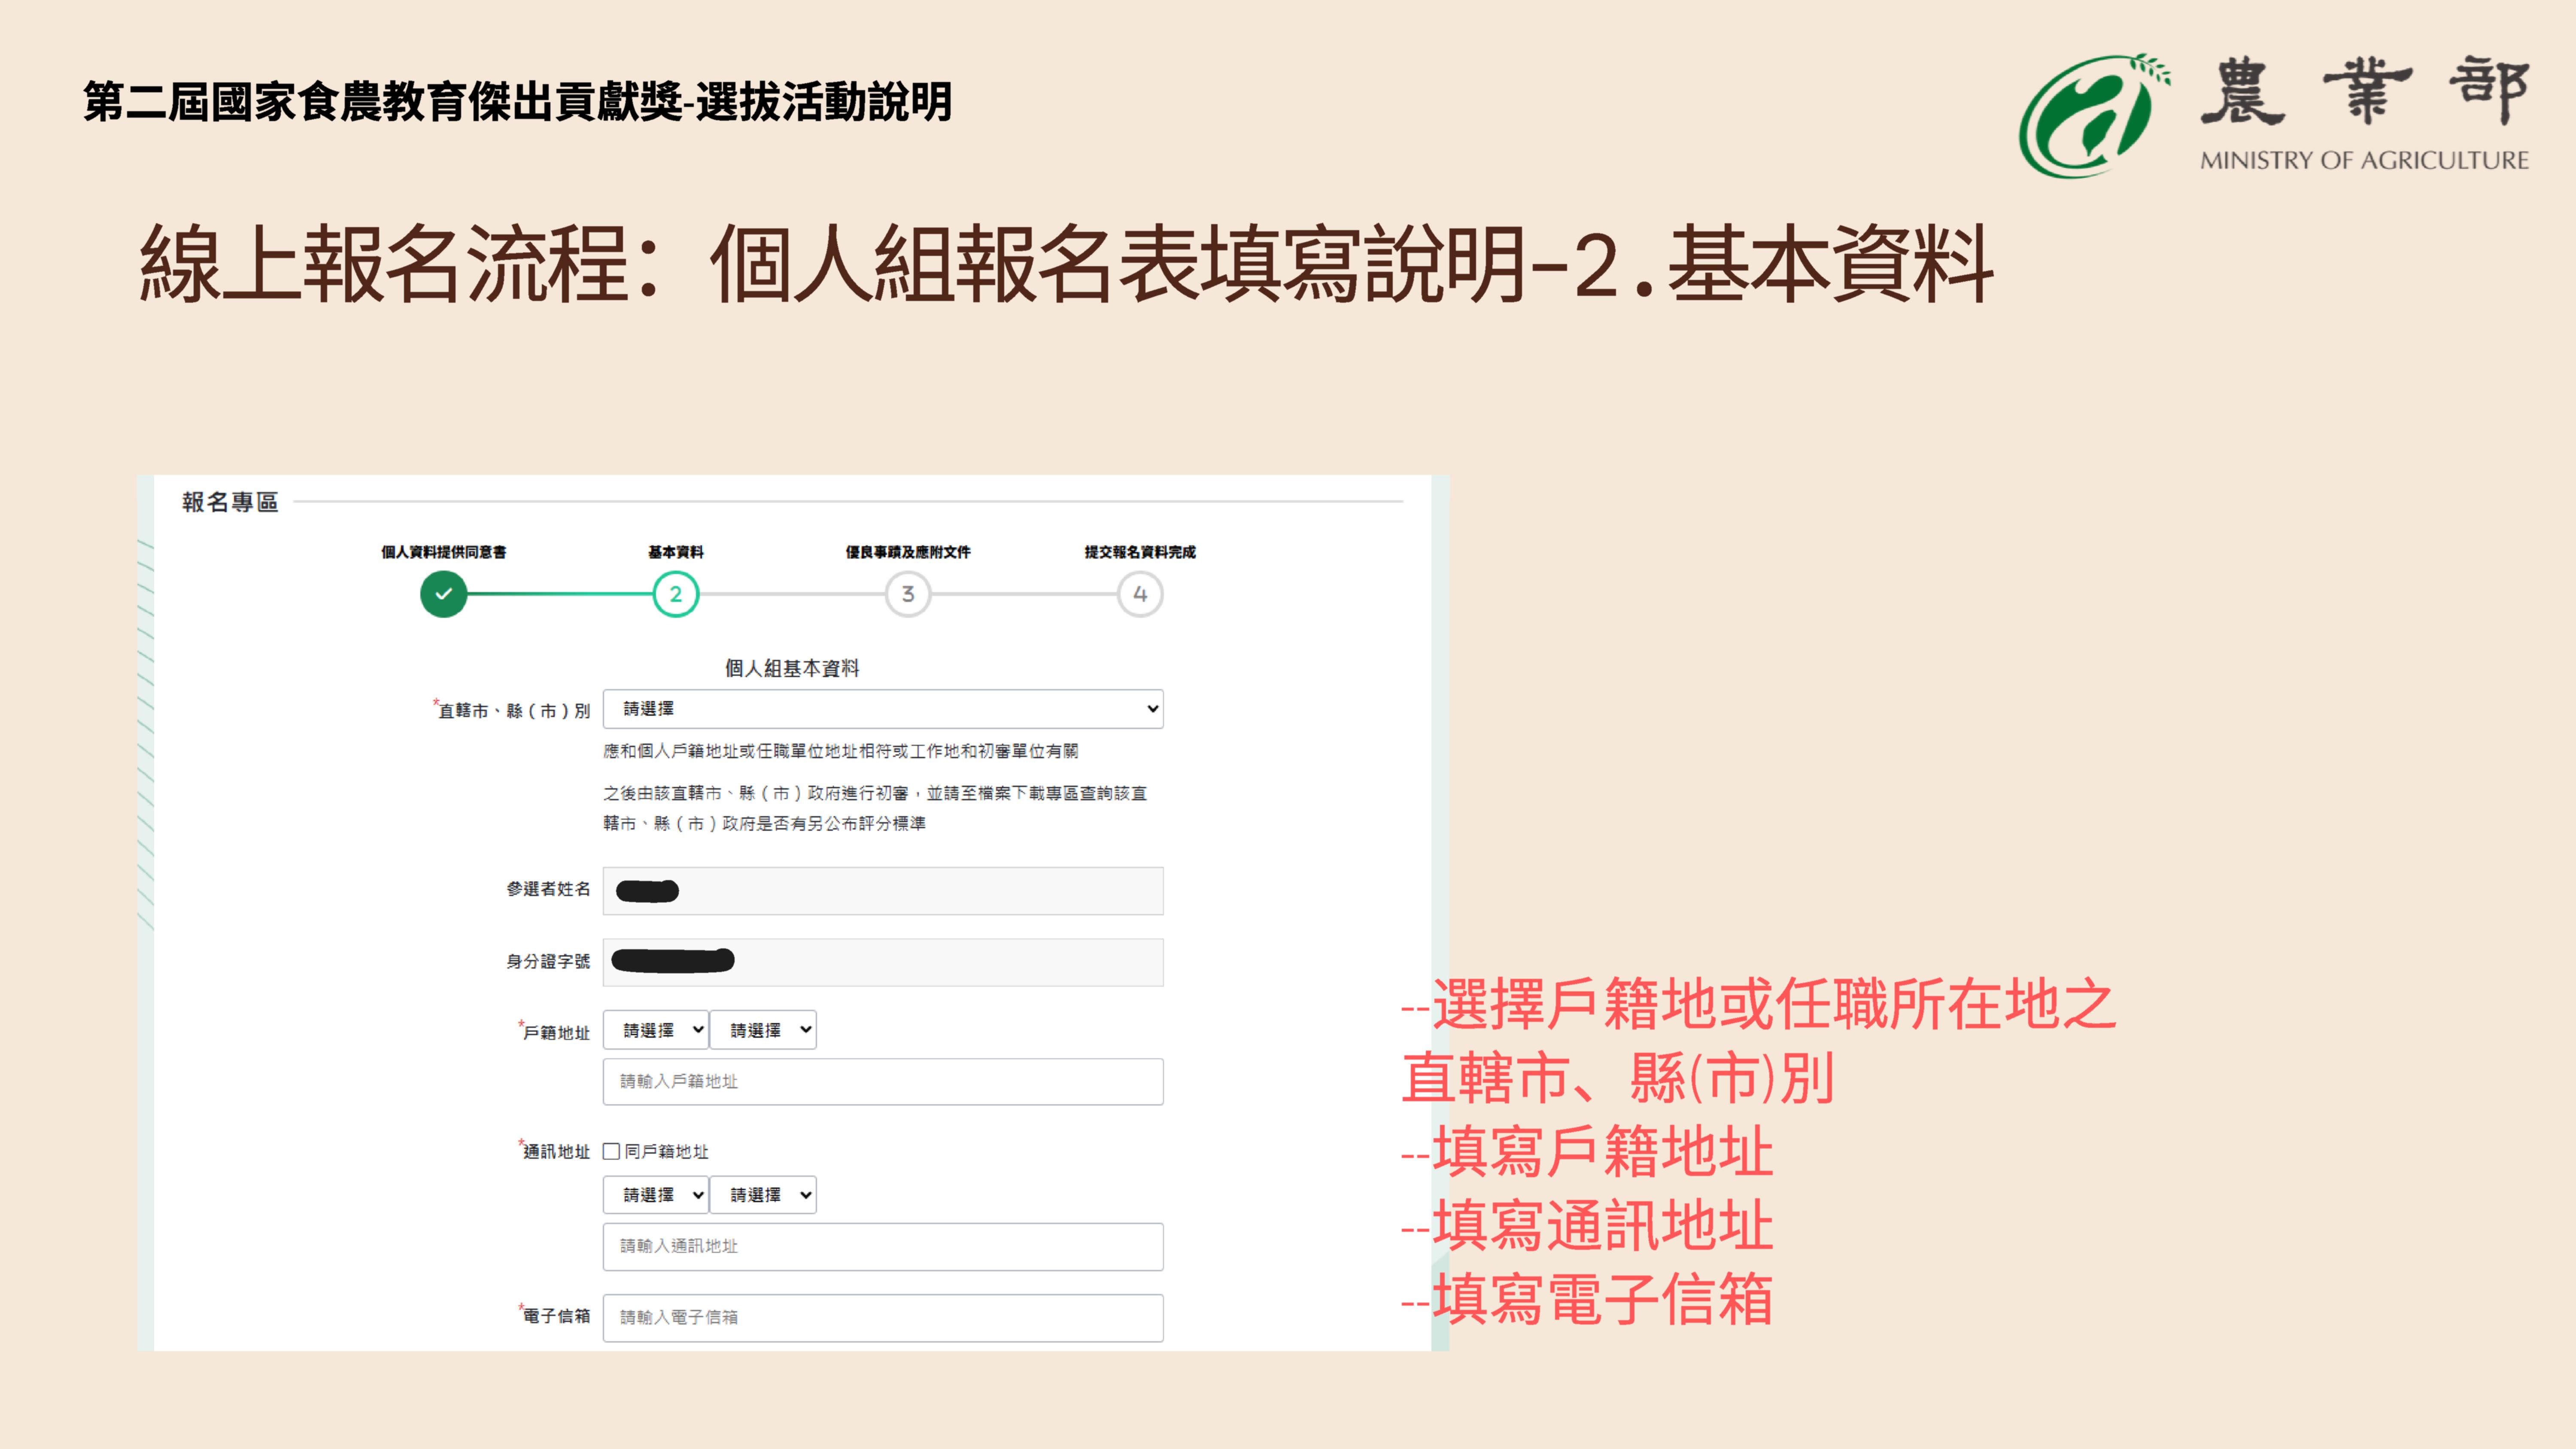Open the 直轄市、縣(市)別 dropdown
Image resolution: width=2576 pixels, height=1449 pixels.
883,709
